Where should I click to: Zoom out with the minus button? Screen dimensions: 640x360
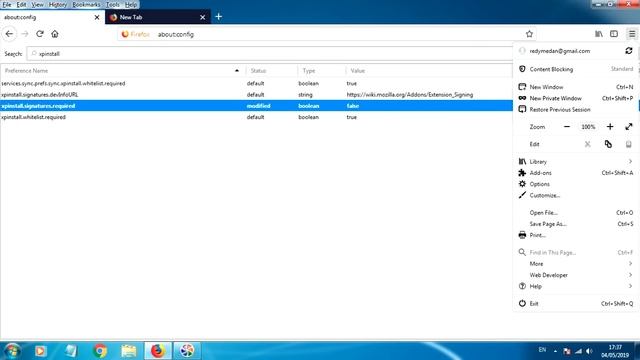tap(567, 127)
